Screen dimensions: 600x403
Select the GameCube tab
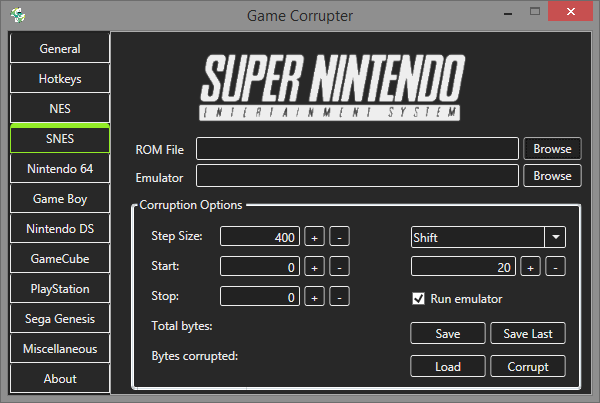coord(60,259)
